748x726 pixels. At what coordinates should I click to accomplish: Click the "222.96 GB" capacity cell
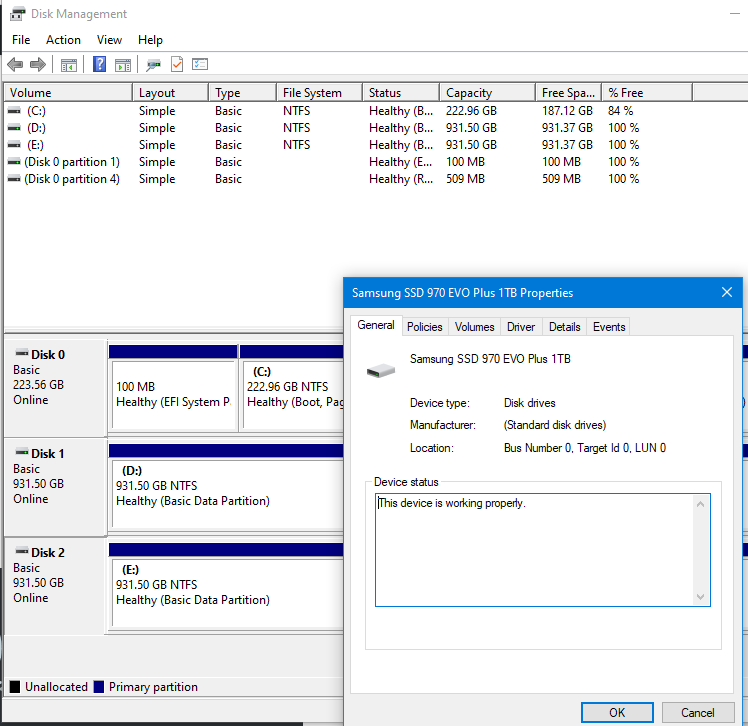pos(471,111)
